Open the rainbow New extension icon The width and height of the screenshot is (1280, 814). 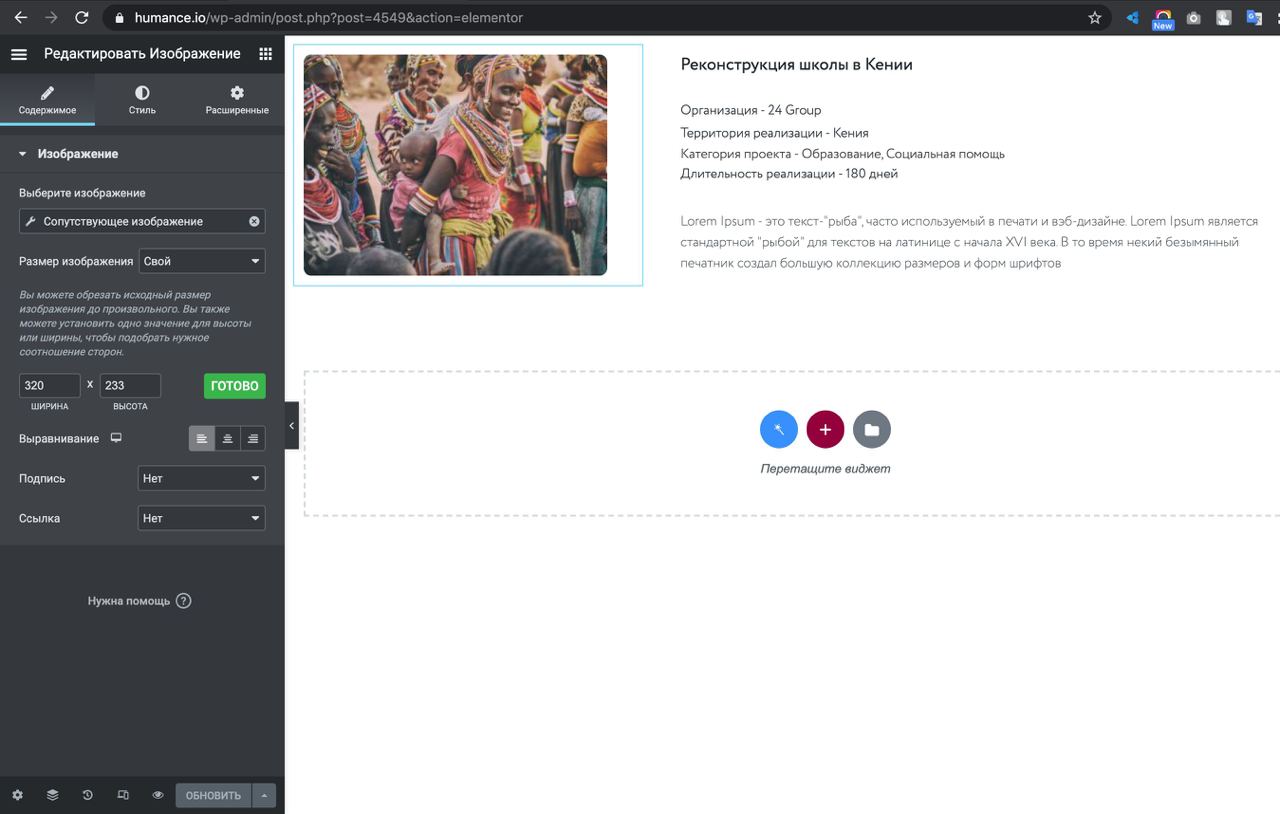1162,18
